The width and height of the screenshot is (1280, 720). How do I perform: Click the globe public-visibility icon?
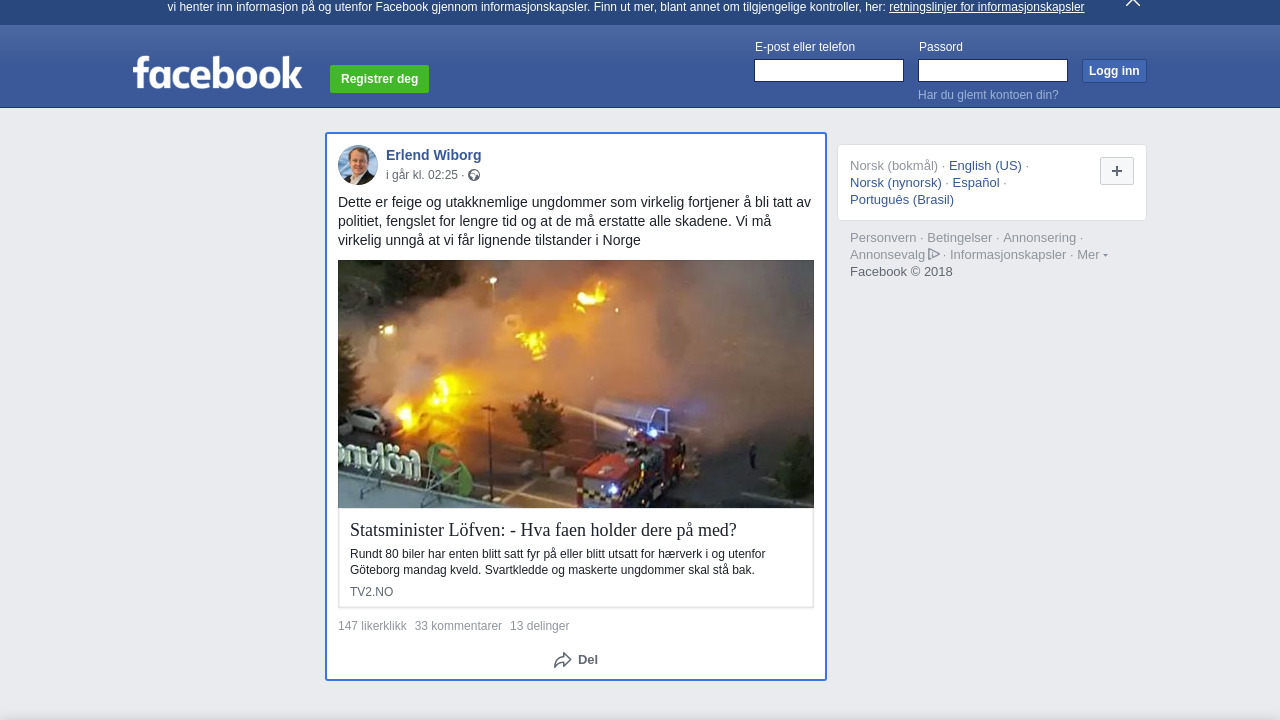(474, 175)
